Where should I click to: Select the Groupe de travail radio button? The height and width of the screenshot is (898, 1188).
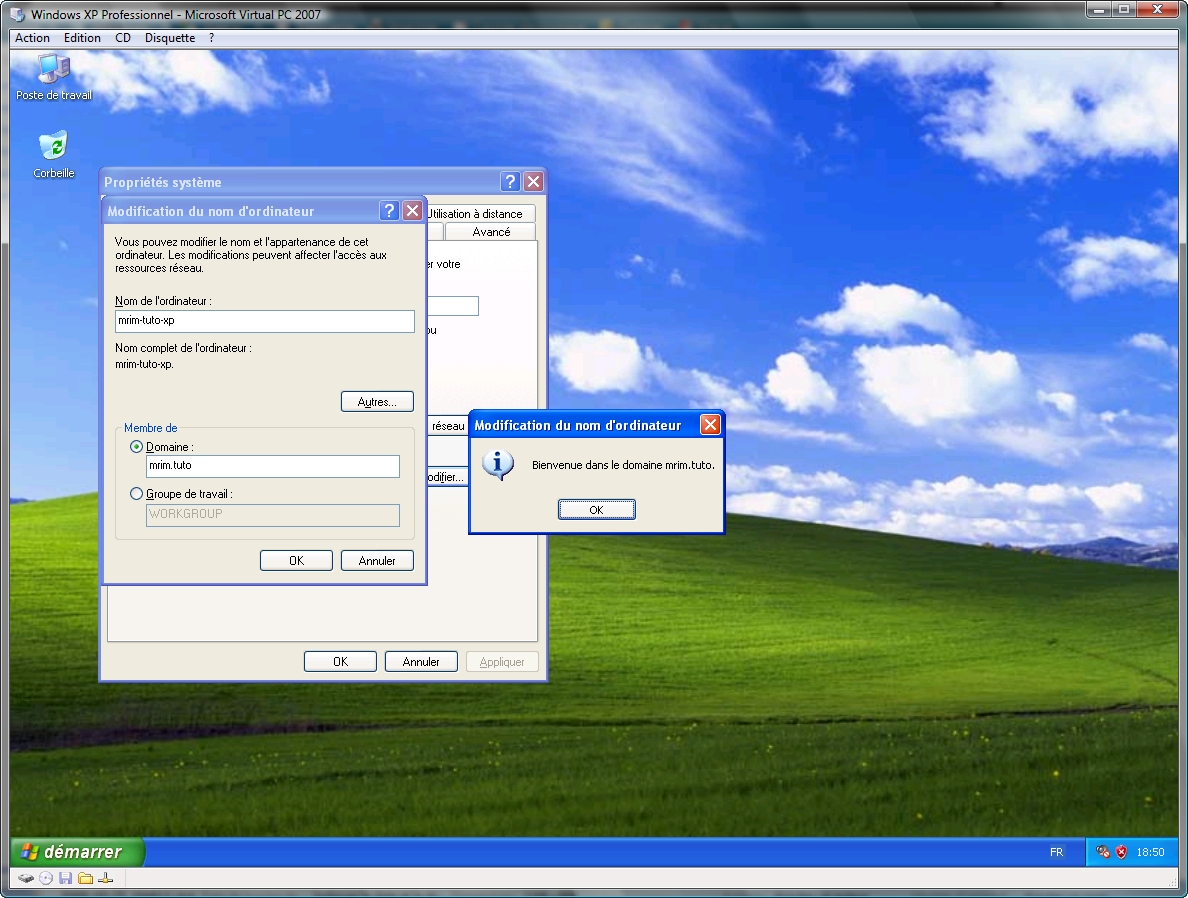[x=136, y=493]
